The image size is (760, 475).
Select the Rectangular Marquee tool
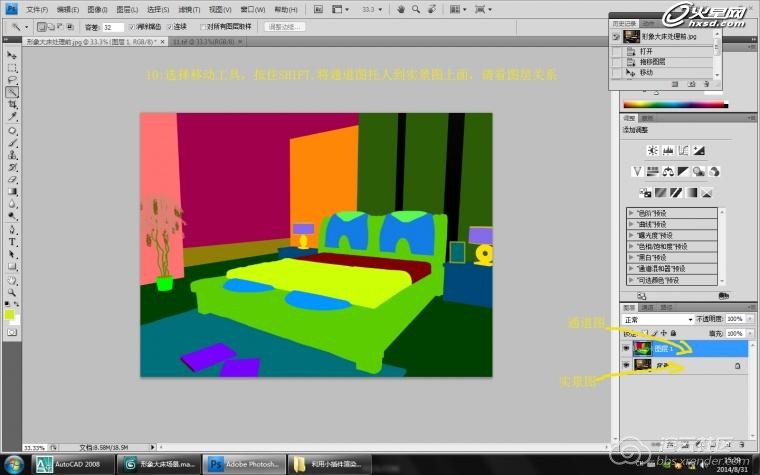pos(12,68)
